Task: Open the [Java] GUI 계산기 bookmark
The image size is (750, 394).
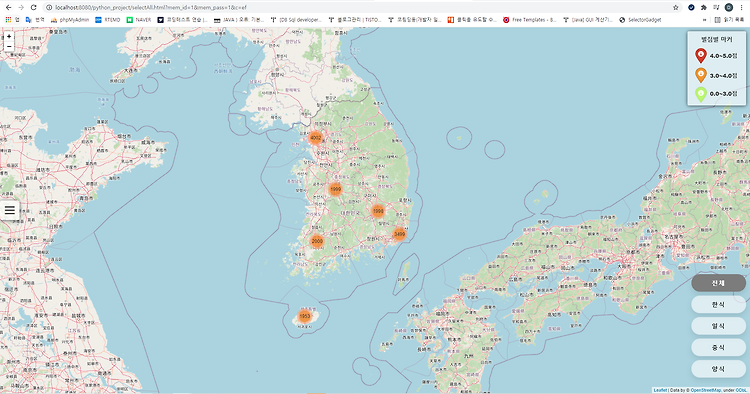Action: (x=588, y=20)
